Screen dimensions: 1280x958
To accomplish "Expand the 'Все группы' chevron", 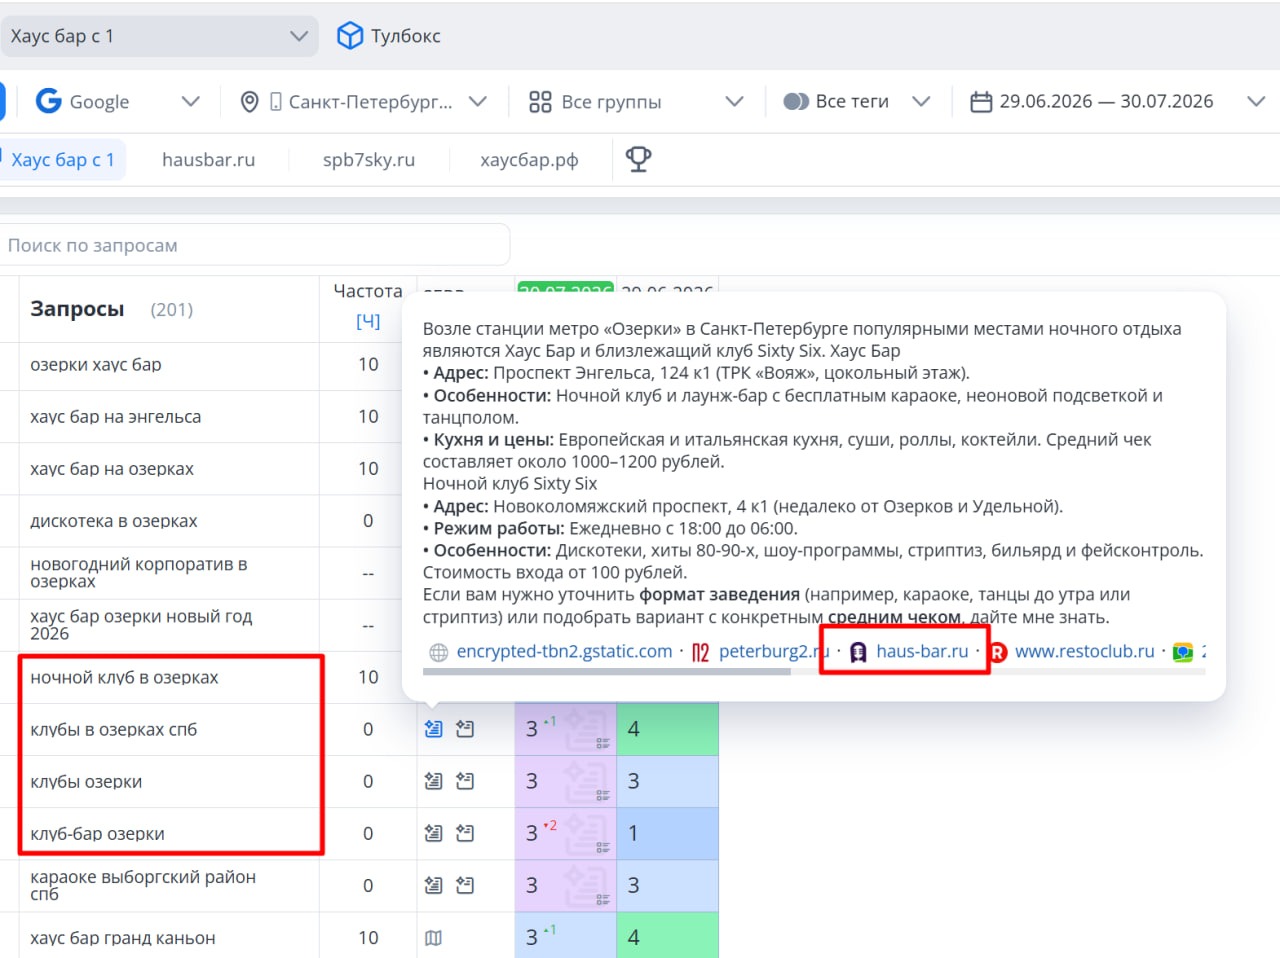I will pos(734,102).
